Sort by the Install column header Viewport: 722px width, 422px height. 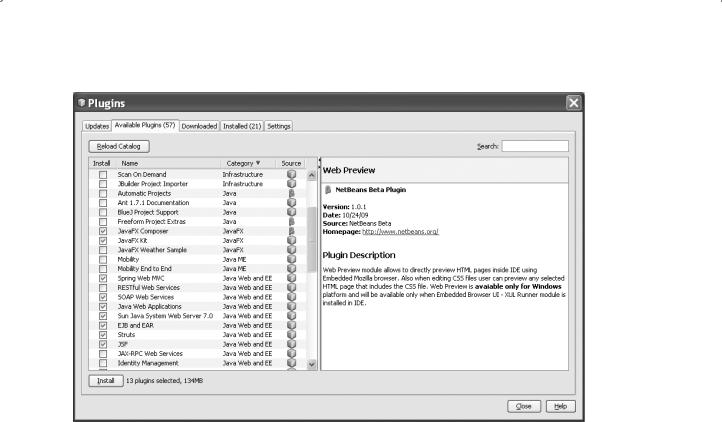[x=102, y=163]
